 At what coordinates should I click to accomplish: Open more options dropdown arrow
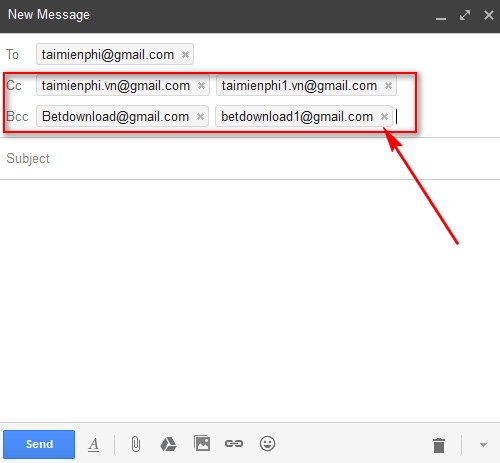483,445
